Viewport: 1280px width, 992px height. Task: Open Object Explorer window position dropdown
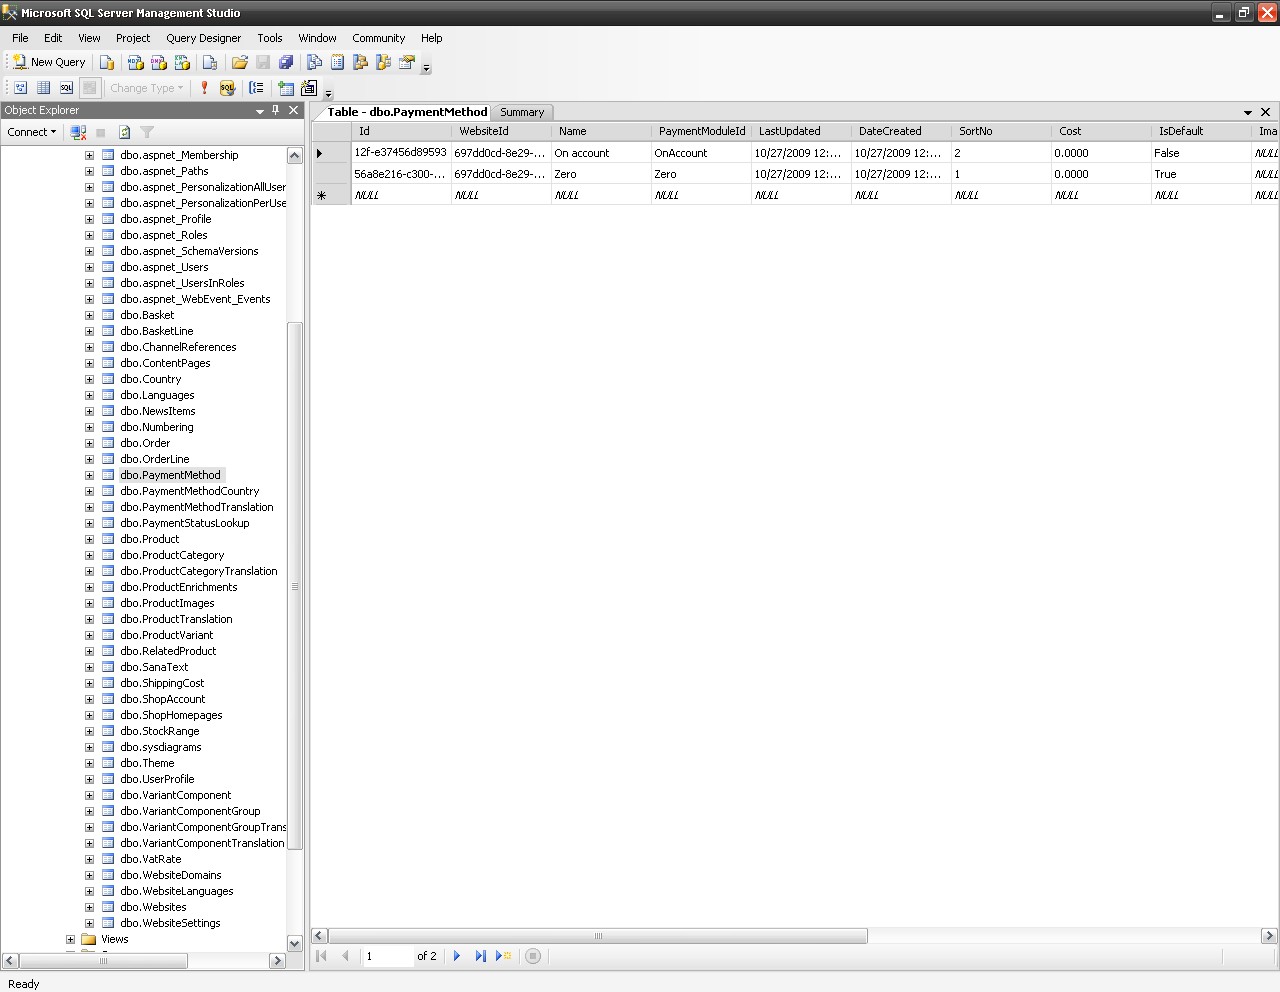pos(260,111)
